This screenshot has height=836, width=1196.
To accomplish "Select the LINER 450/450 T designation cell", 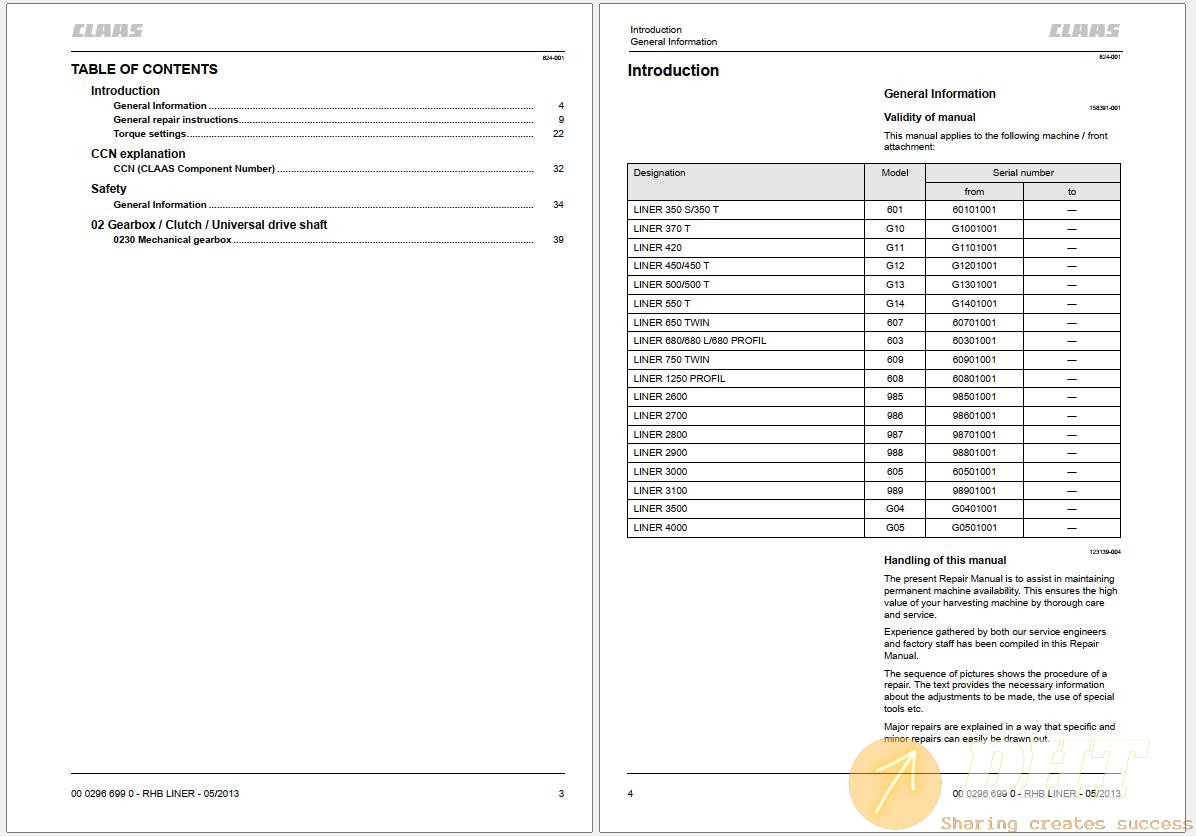I will tap(746, 265).
